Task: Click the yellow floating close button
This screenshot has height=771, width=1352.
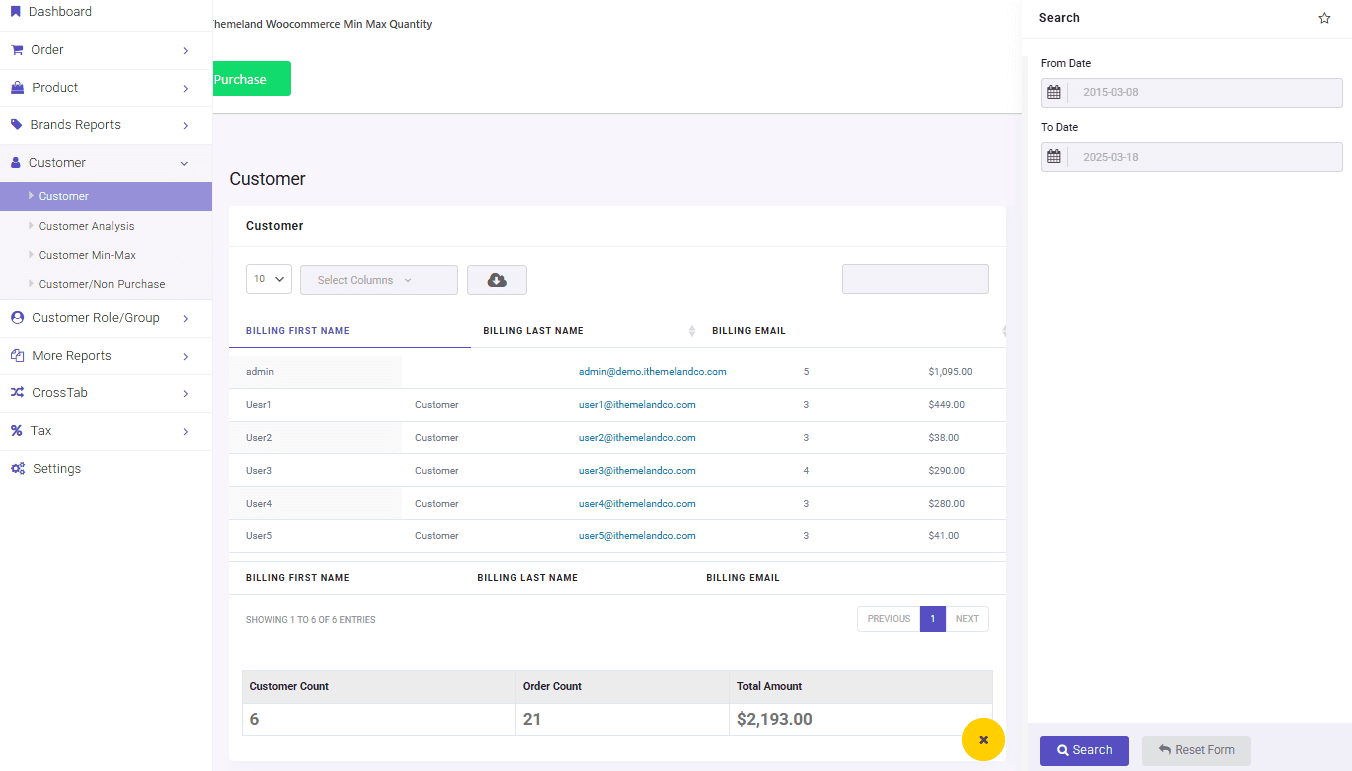Action: [983, 739]
